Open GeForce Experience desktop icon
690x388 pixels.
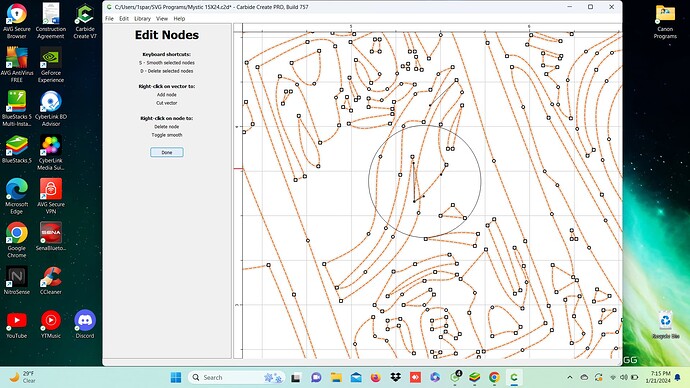click(x=51, y=65)
